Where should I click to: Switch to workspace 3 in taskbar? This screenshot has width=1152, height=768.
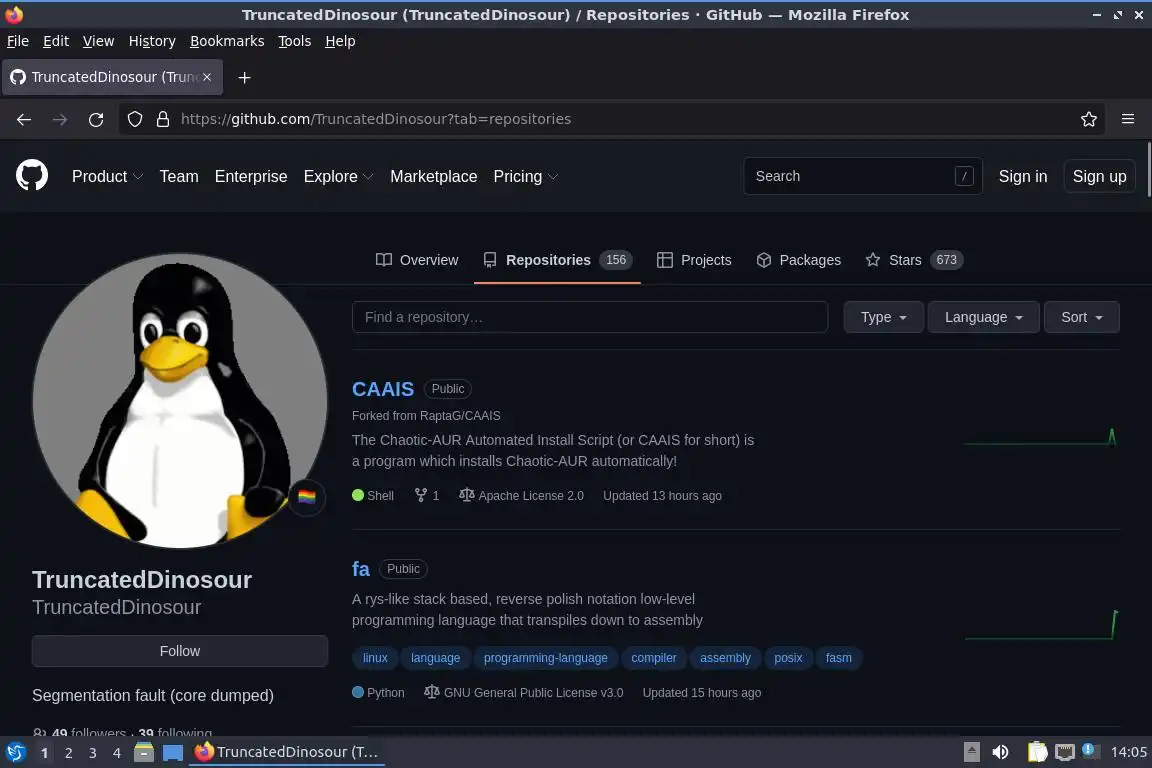click(93, 753)
